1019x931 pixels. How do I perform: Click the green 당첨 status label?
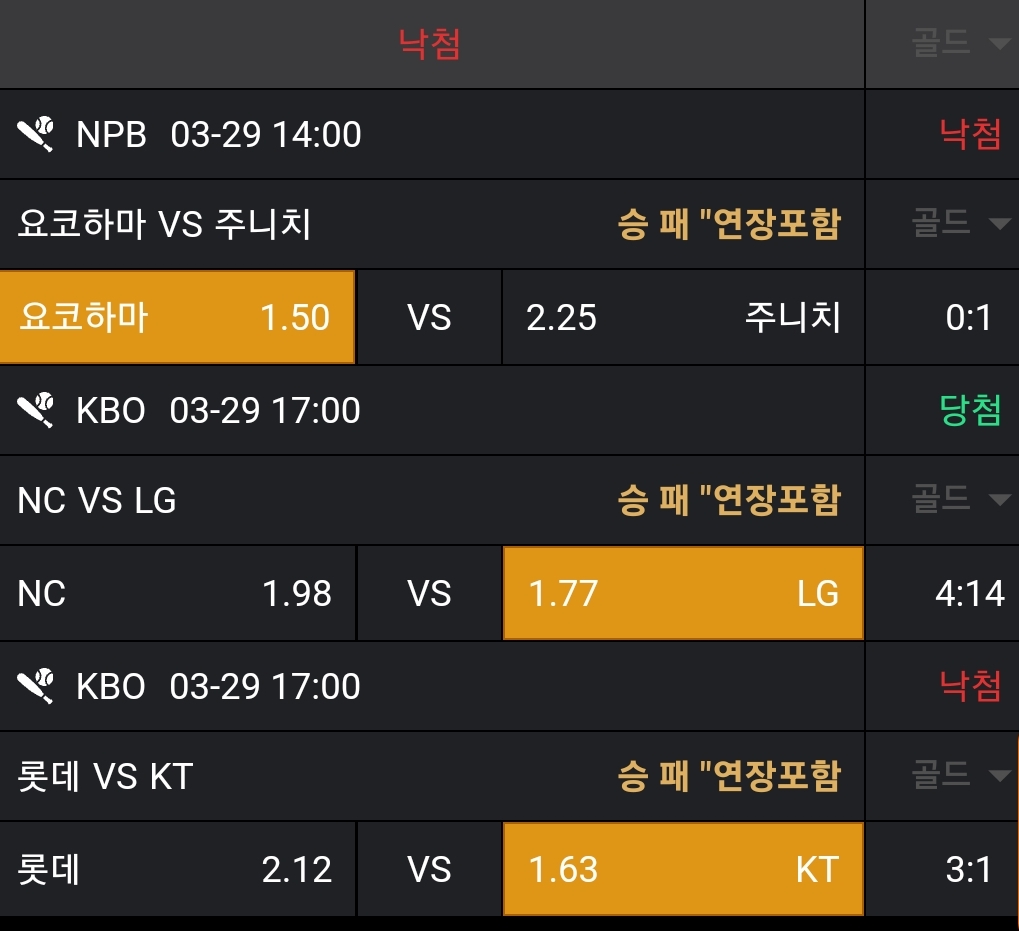click(x=970, y=410)
